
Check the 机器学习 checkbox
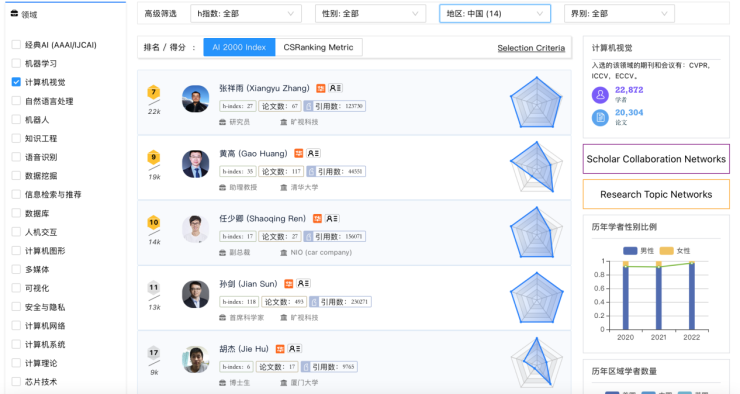[16, 63]
